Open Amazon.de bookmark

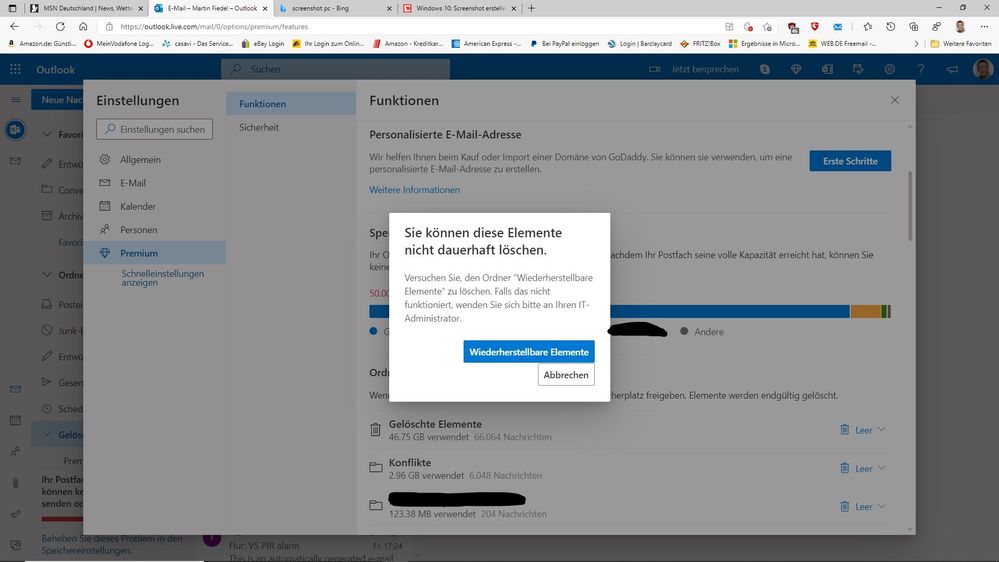tap(42, 43)
